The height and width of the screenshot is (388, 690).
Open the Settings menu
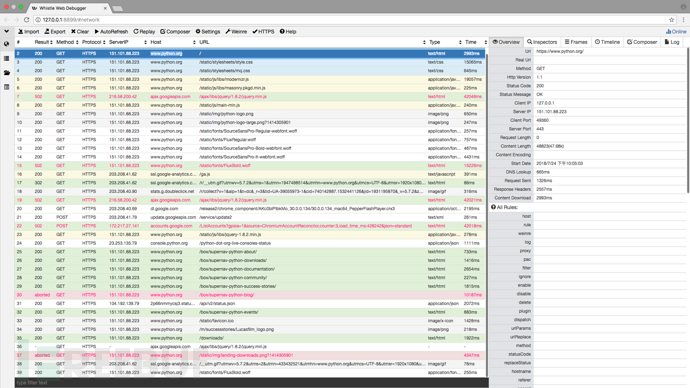(x=208, y=32)
